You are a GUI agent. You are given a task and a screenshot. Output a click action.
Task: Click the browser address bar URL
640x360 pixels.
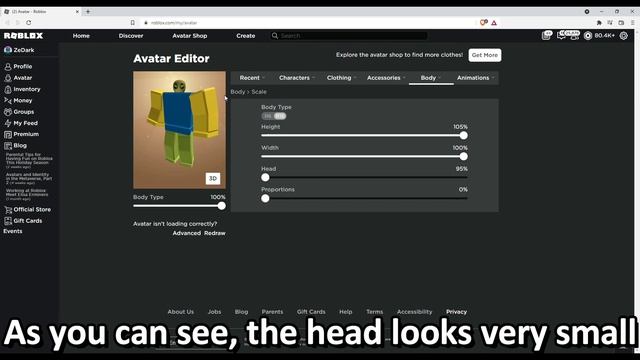tap(174, 23)
